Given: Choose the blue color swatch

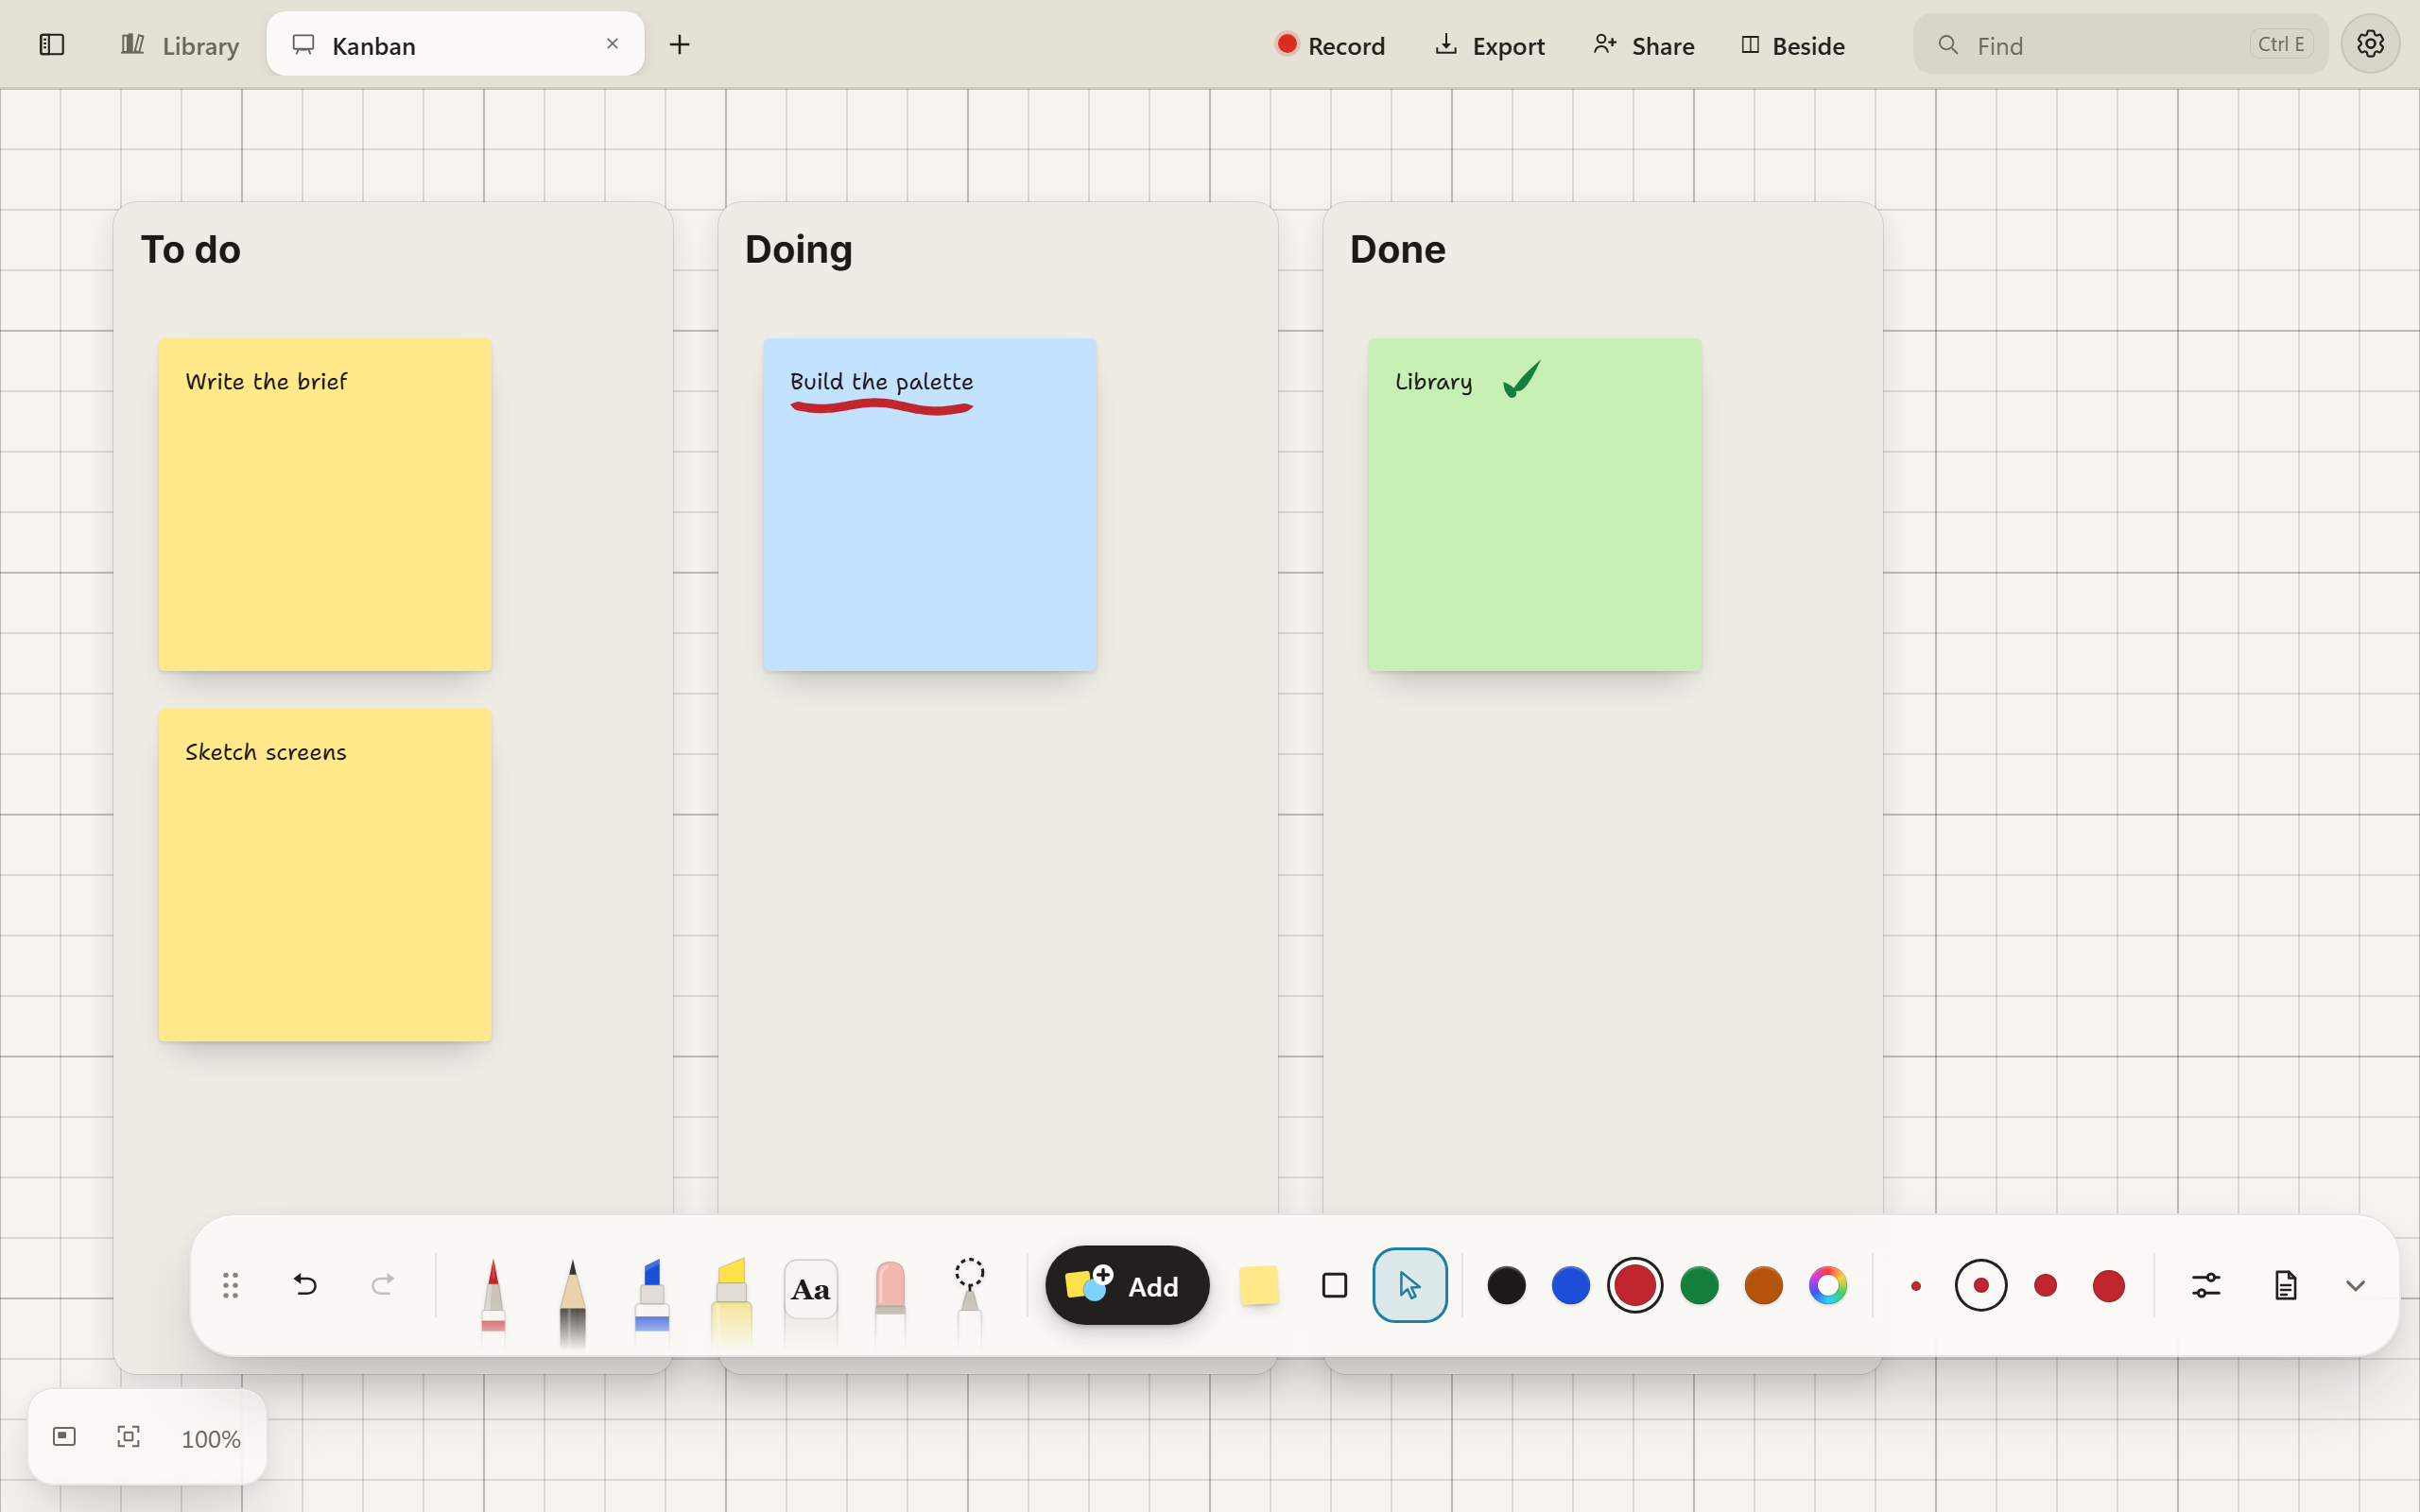Looking at the screenshot, I should 1570,1285.
